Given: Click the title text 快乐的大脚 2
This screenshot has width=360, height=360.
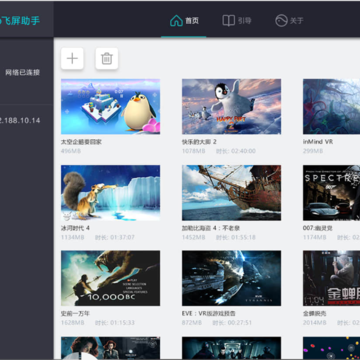Looking at the screenshot, I should (x=199, y=142).
